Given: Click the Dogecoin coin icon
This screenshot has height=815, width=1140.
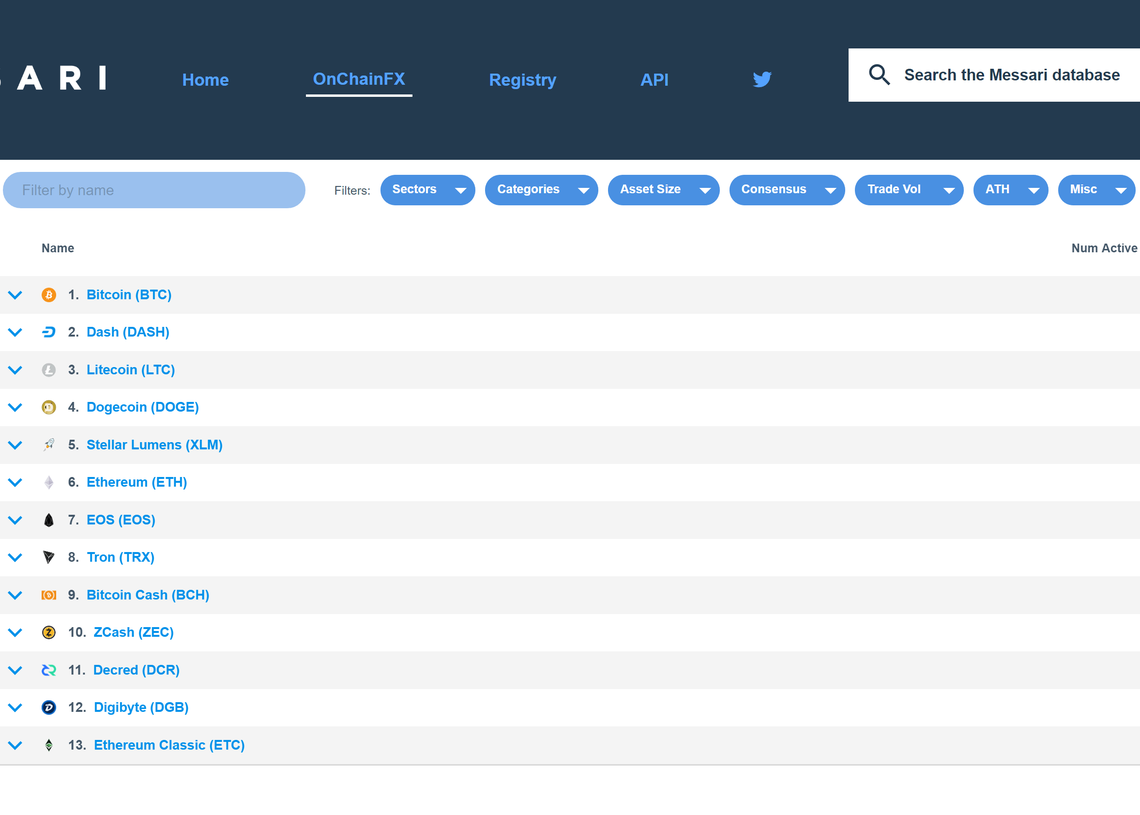Looking at the screenshot, I should 49,407.
